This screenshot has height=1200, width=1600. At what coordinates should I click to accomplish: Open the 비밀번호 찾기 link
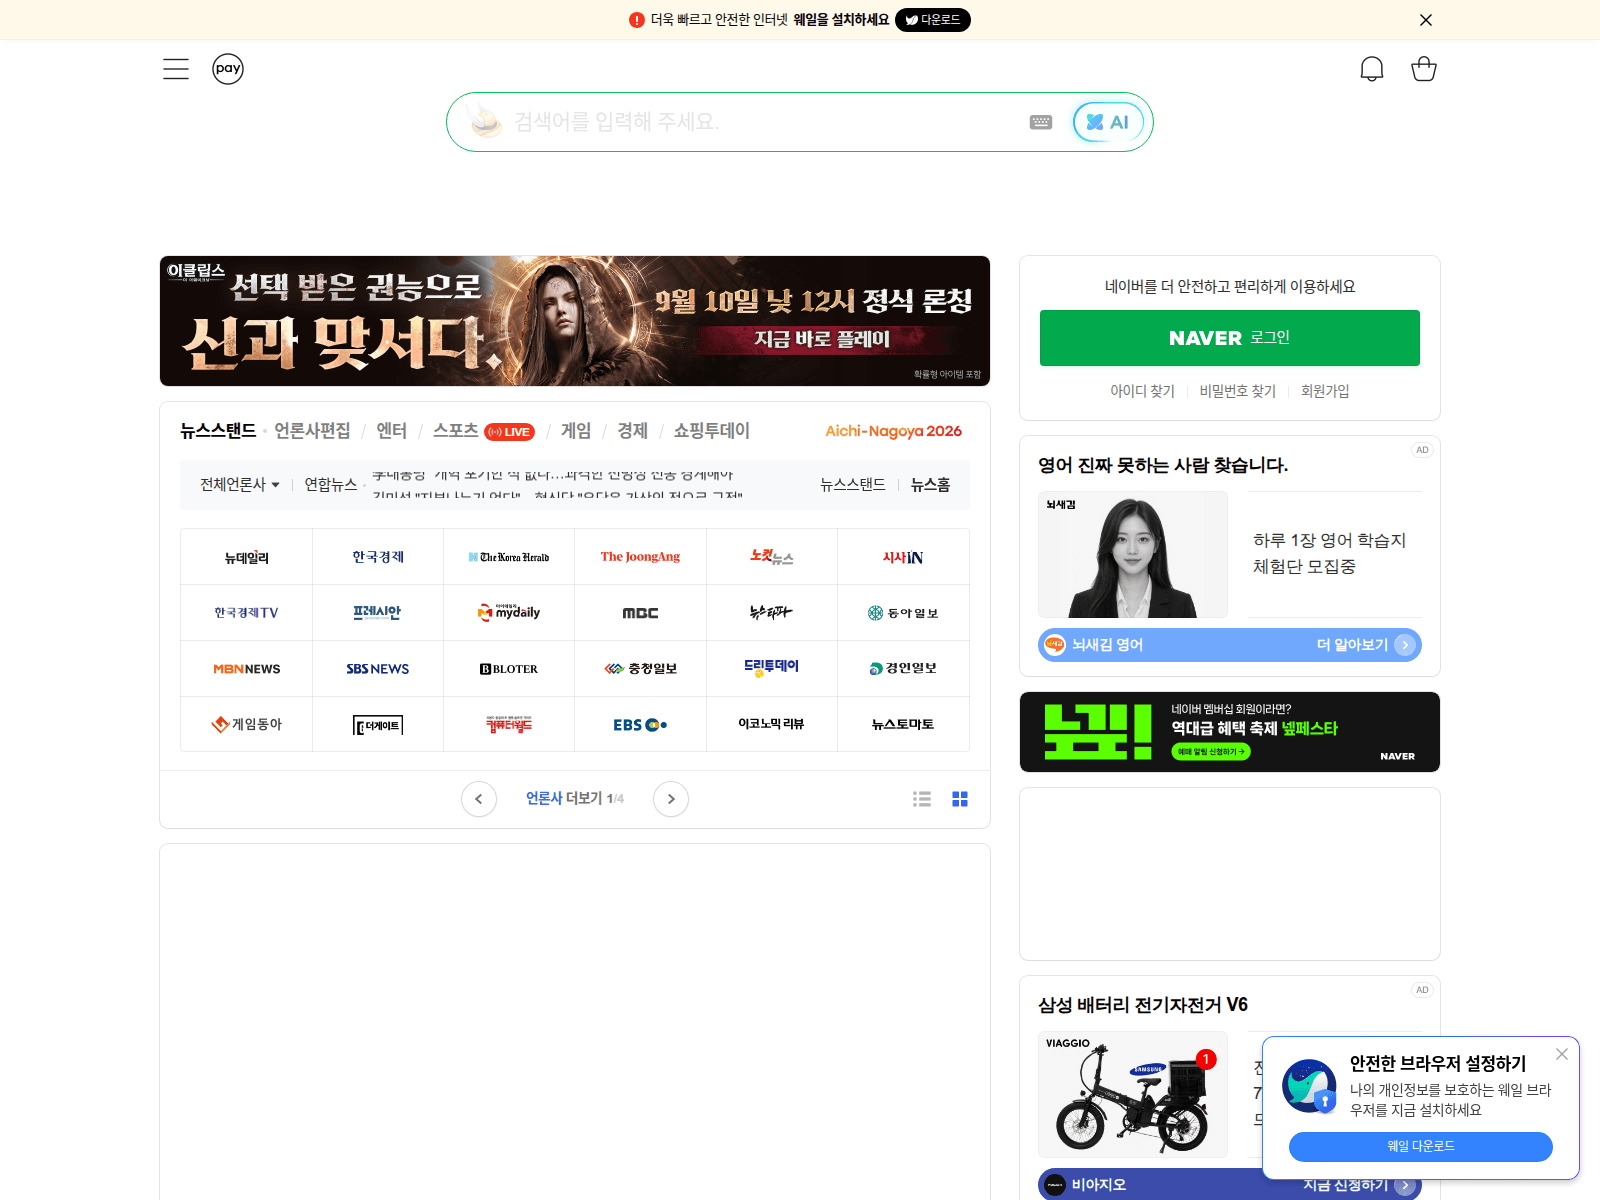tap(1238, 391)
